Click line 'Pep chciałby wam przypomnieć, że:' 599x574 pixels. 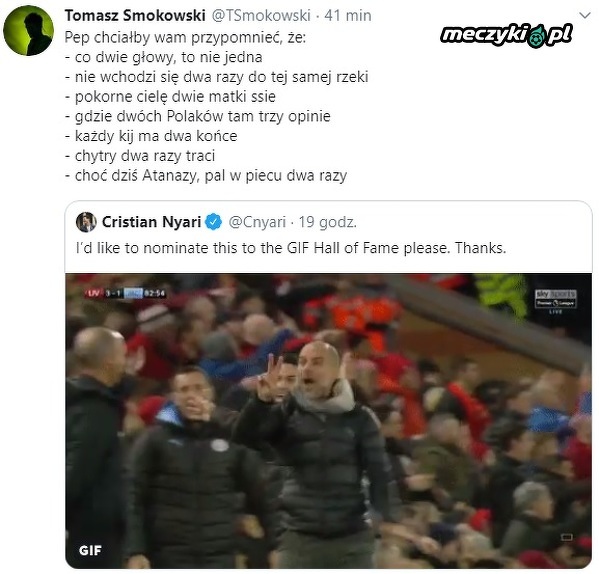click(x=185, y=37)
